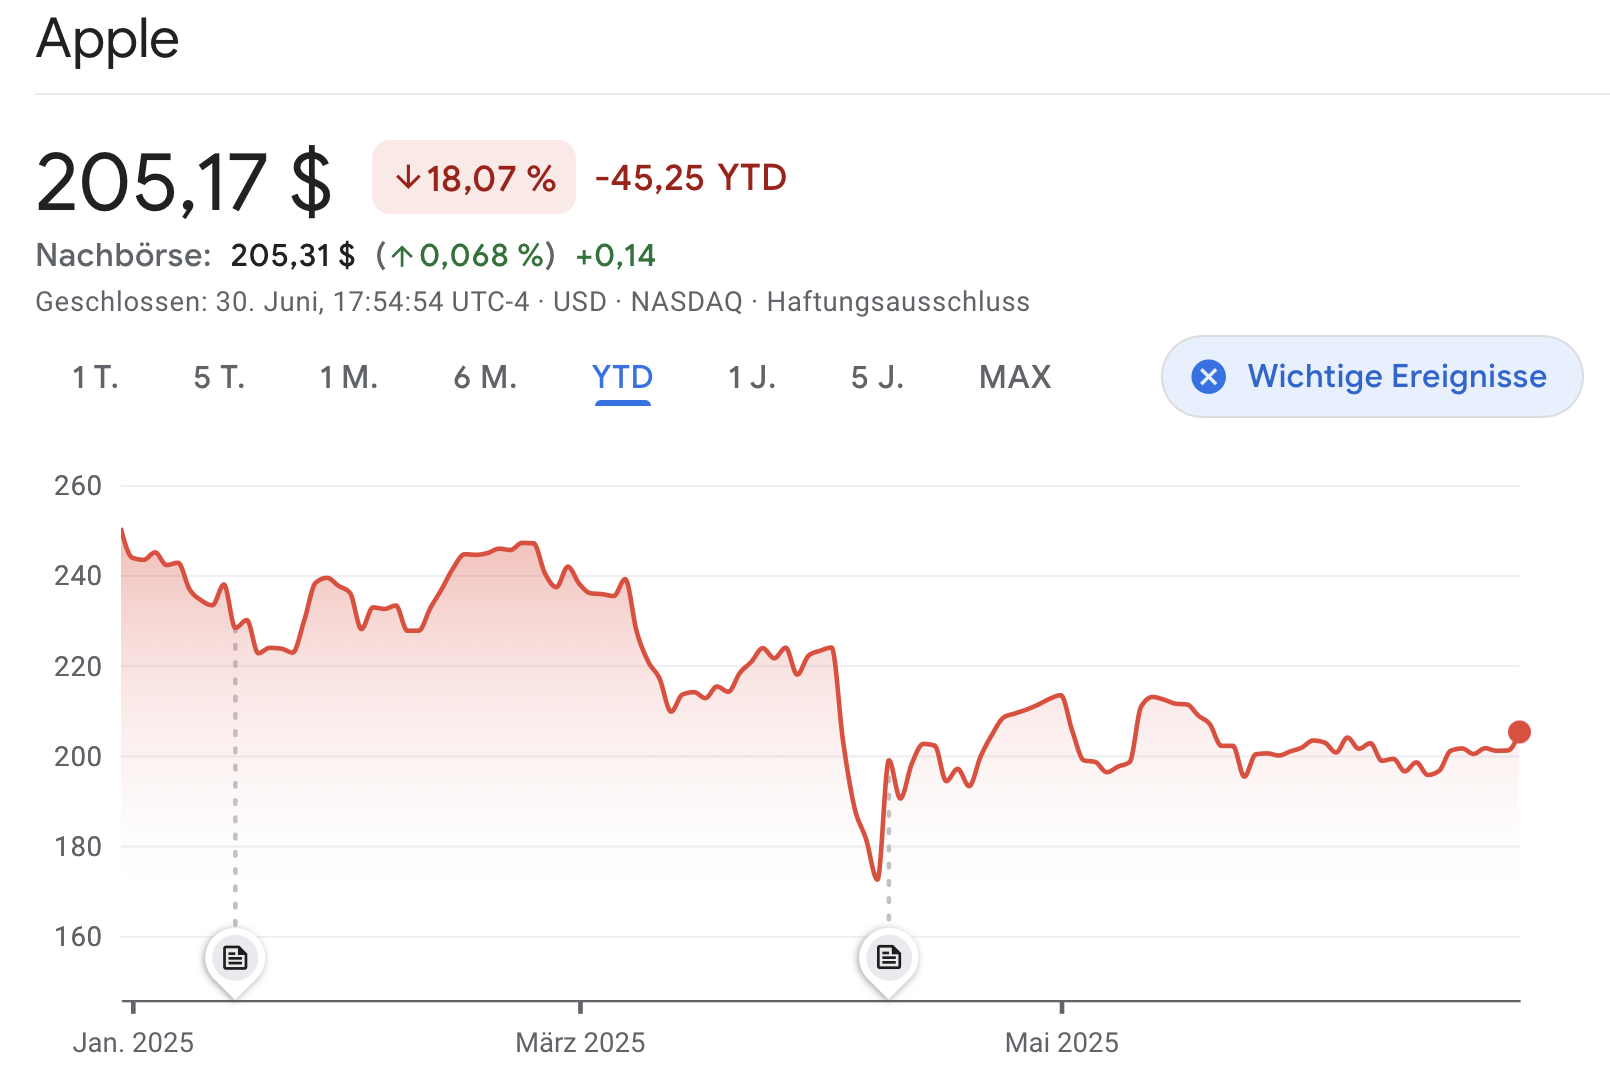The width and height of the screenshot is (1610, 1076).
Task: Click the red current price dot
Action: pyautogui.click(x=1519, y=732)
